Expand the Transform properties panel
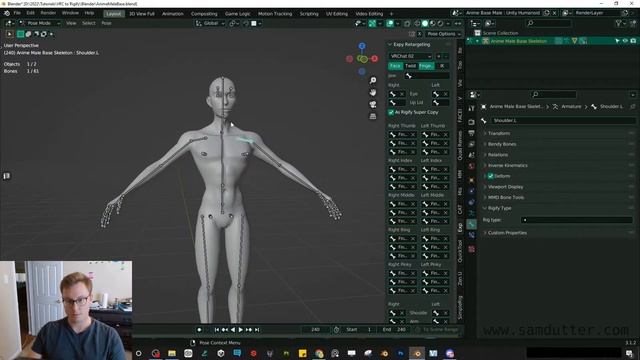 499,133
